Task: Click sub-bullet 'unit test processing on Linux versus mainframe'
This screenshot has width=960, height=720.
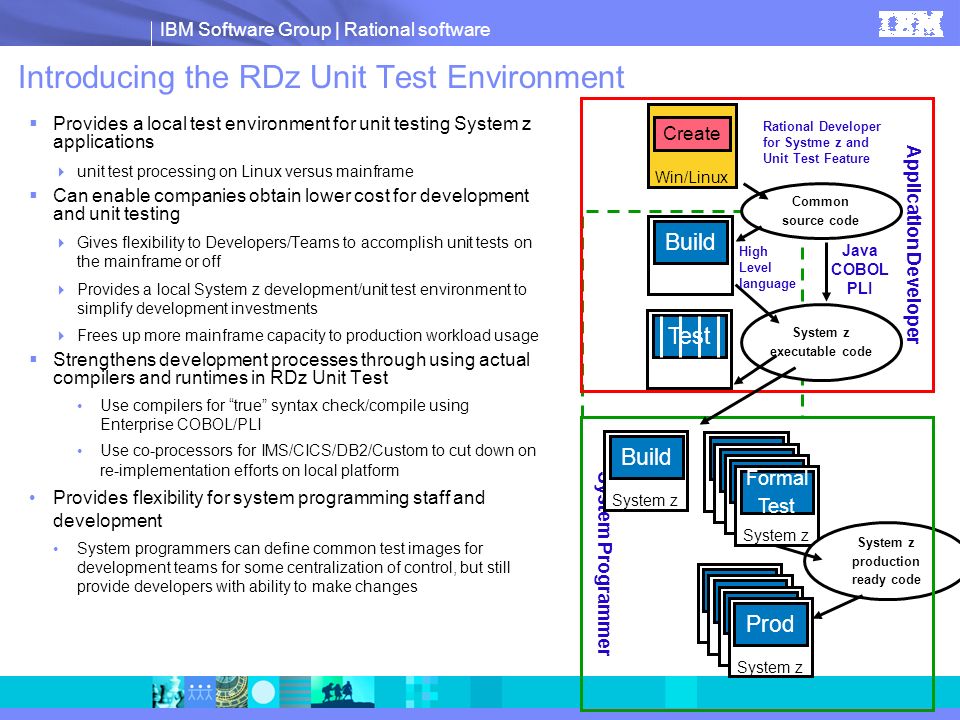Action: coord(245,171)
